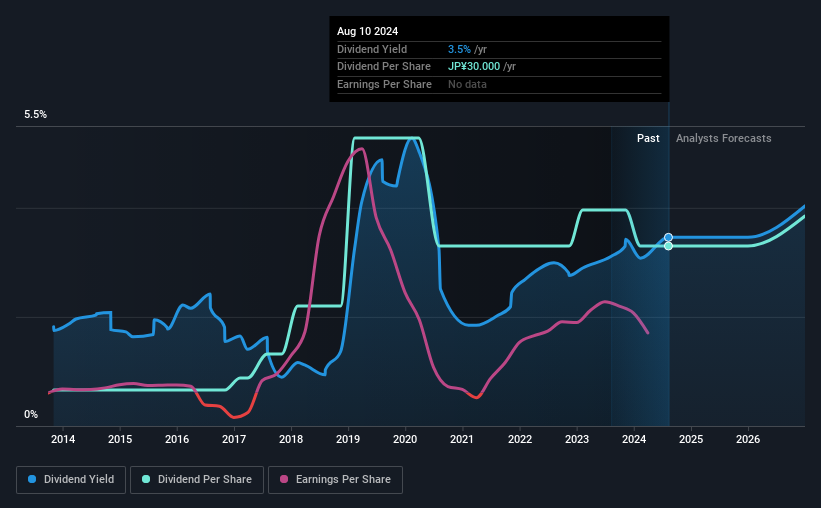Toggle the Dividend Per Share legend series
The height and width of the screenshot is (508, 821).
[x=197, y=480]
